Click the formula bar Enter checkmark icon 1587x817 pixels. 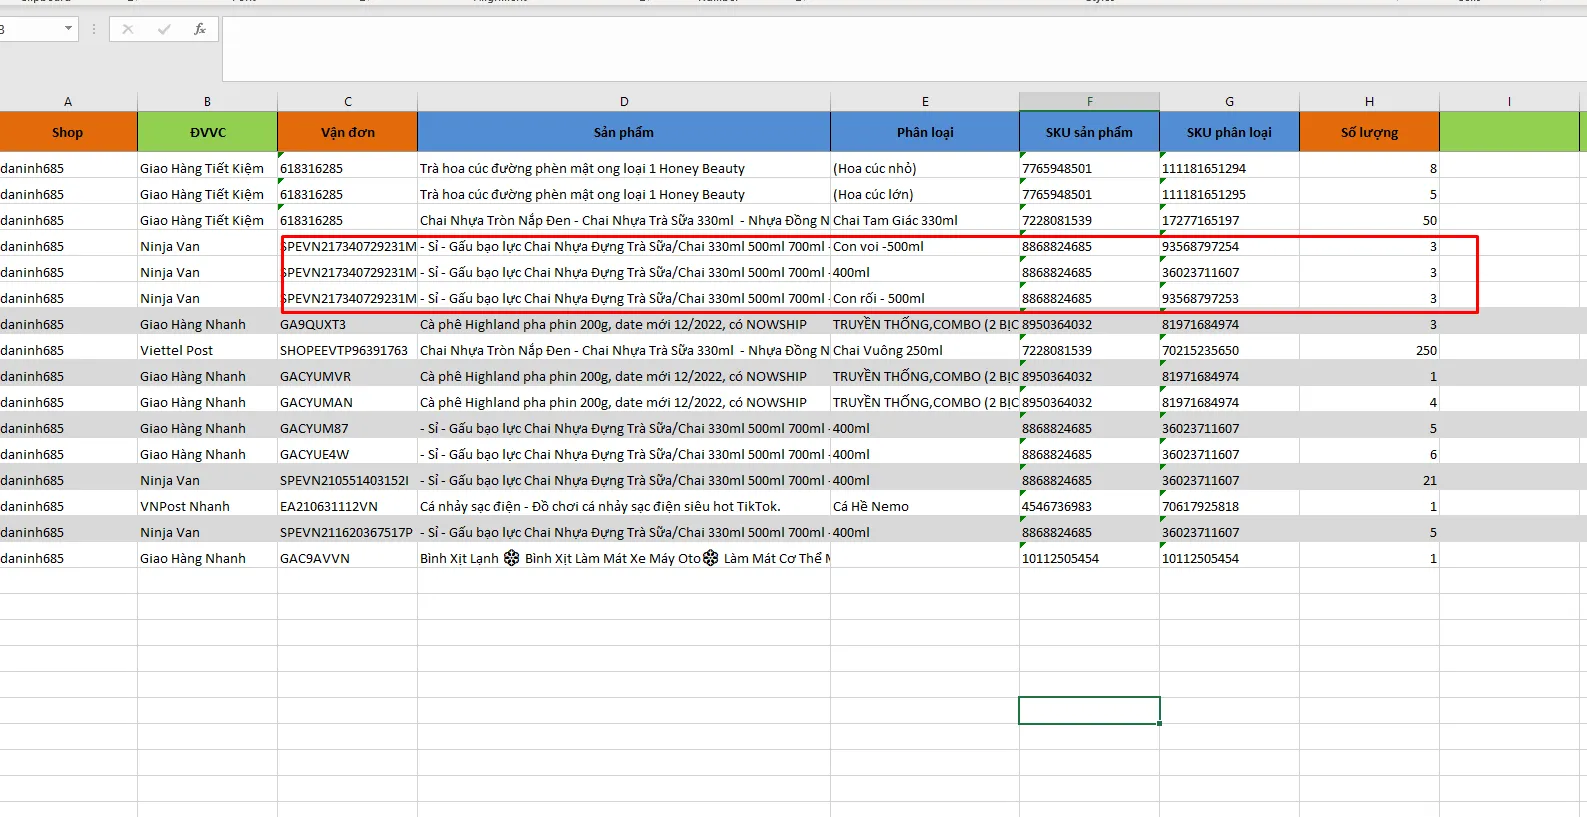tap(164, 29)
